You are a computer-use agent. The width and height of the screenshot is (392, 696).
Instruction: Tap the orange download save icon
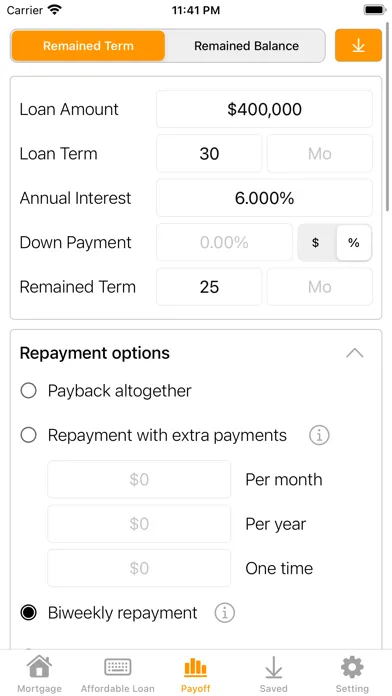coord(358,45)
